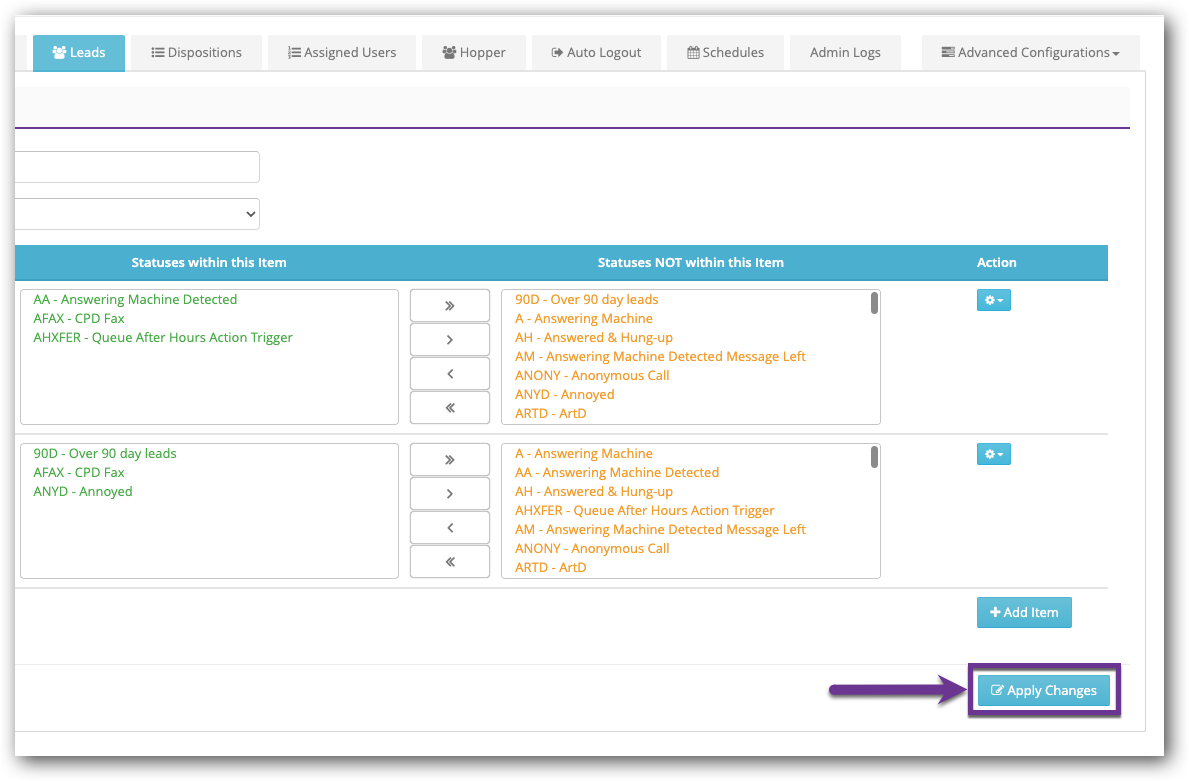Expand Advanced Configurations dropdown tab

(1030, 53)
